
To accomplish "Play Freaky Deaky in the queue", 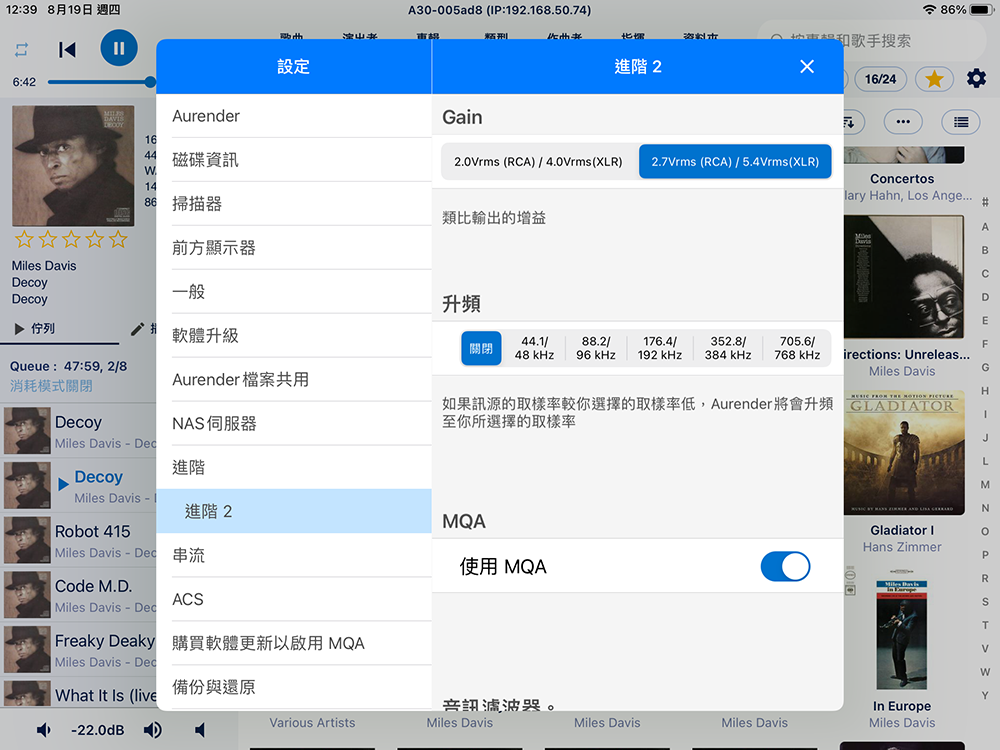I will tap(78, 650).
